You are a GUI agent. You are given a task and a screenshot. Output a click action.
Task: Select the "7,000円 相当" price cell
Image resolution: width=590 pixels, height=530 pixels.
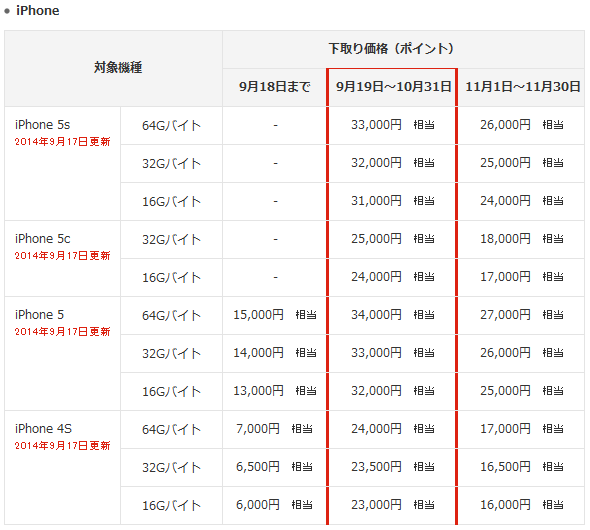pos(274,428)
